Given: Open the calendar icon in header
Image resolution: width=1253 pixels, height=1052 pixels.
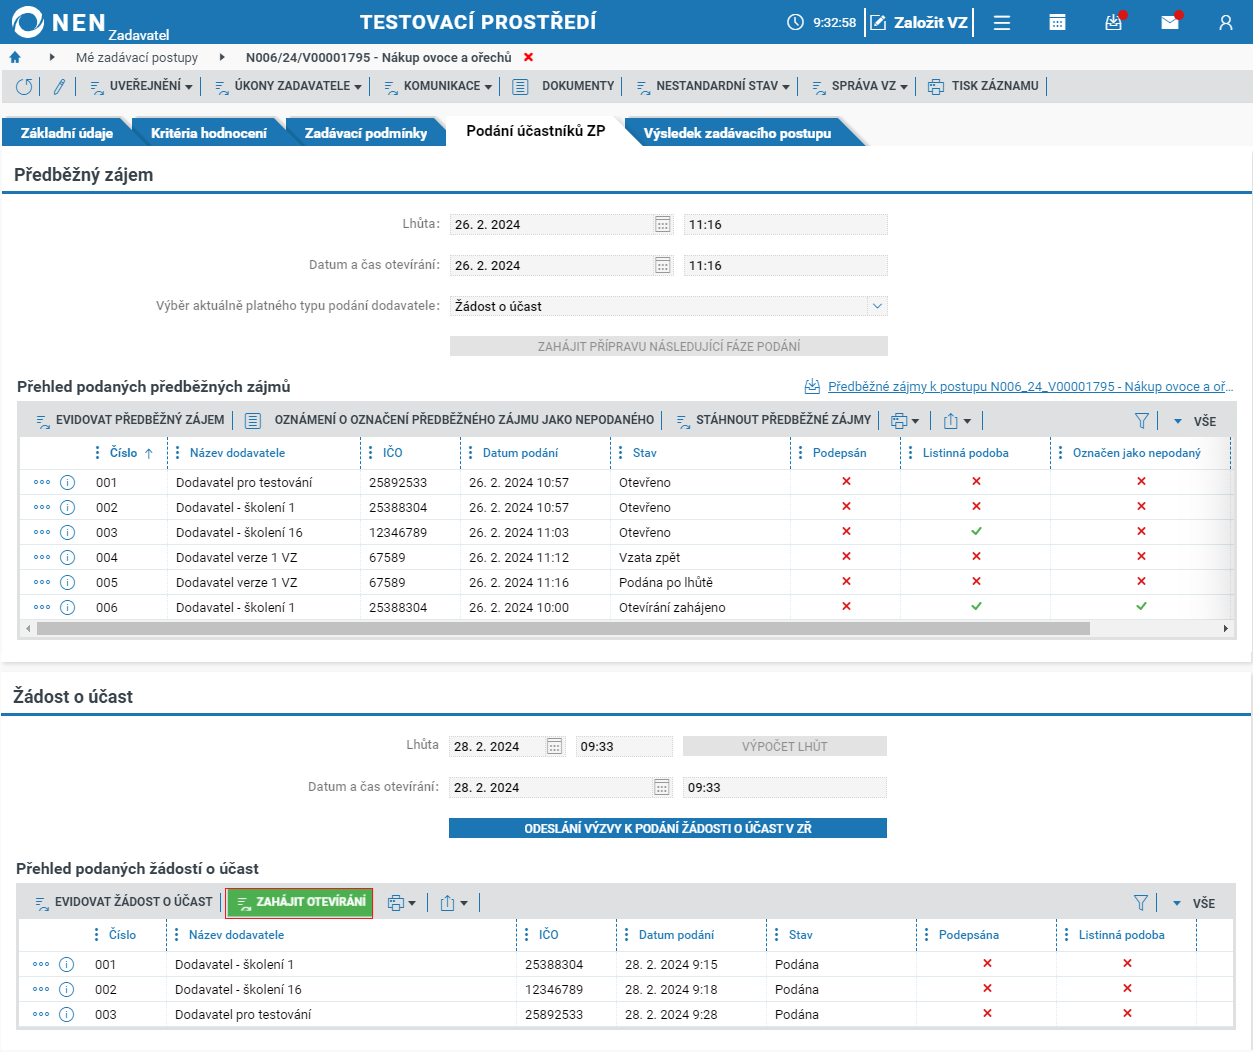Looking at the screenshot, I should pyautogui.click(x=1057, y=22).
